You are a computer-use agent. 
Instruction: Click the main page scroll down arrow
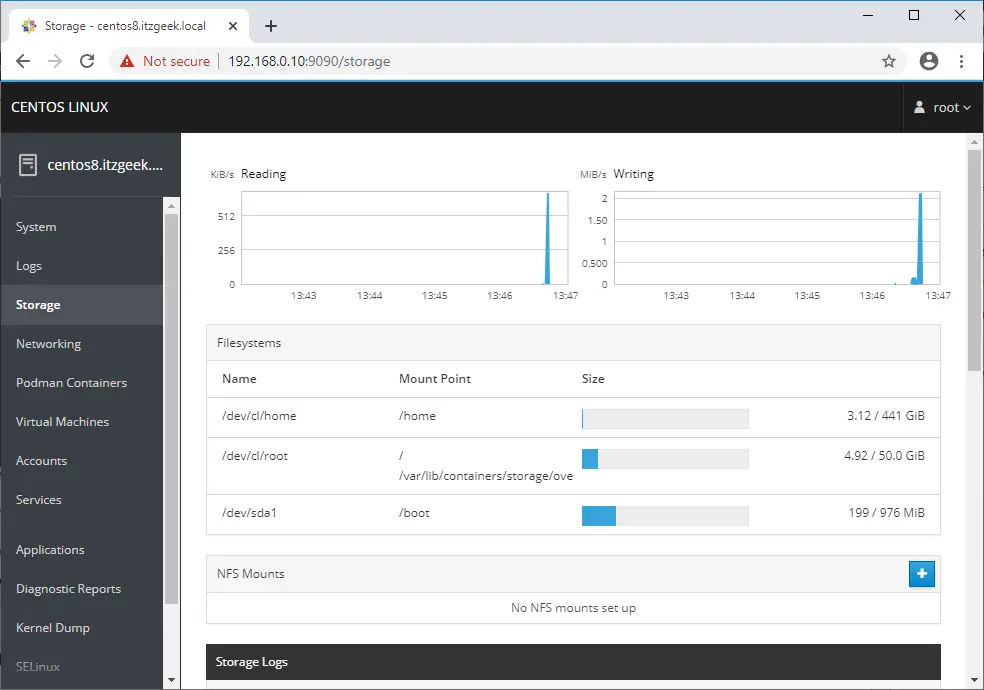pos(974,680)
